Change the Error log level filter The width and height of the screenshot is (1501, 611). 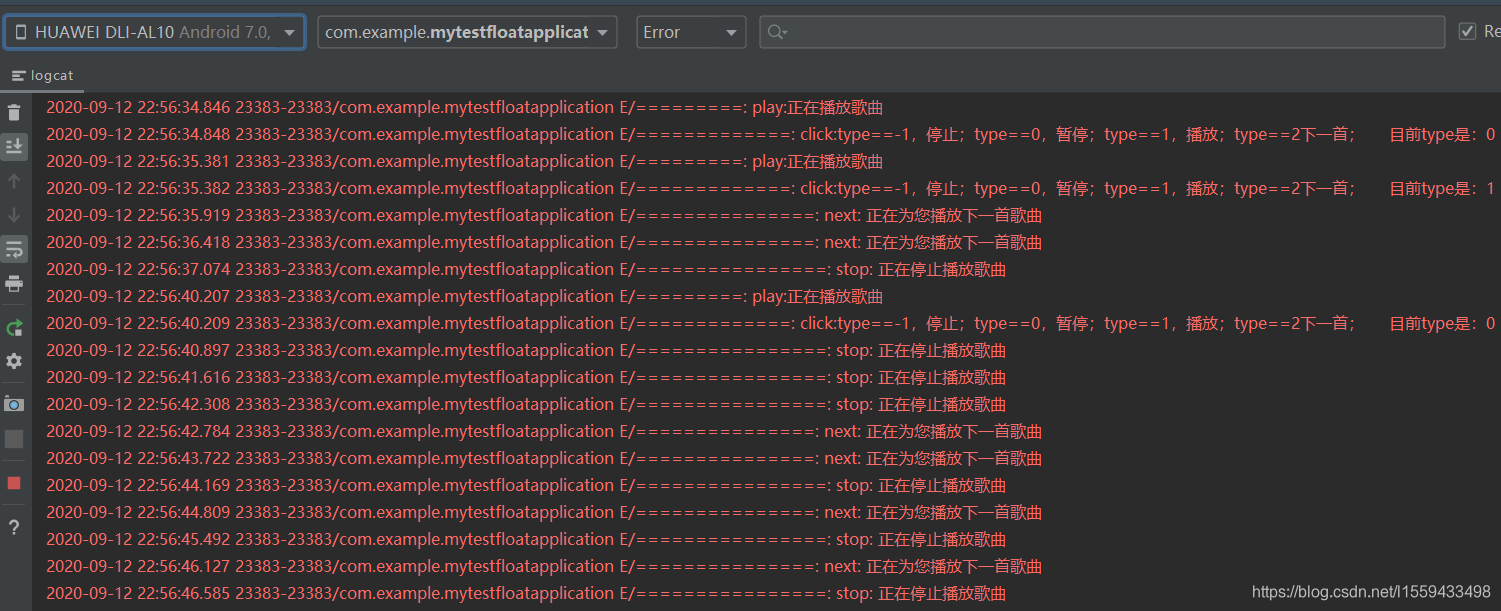click(x=690, y=31)
